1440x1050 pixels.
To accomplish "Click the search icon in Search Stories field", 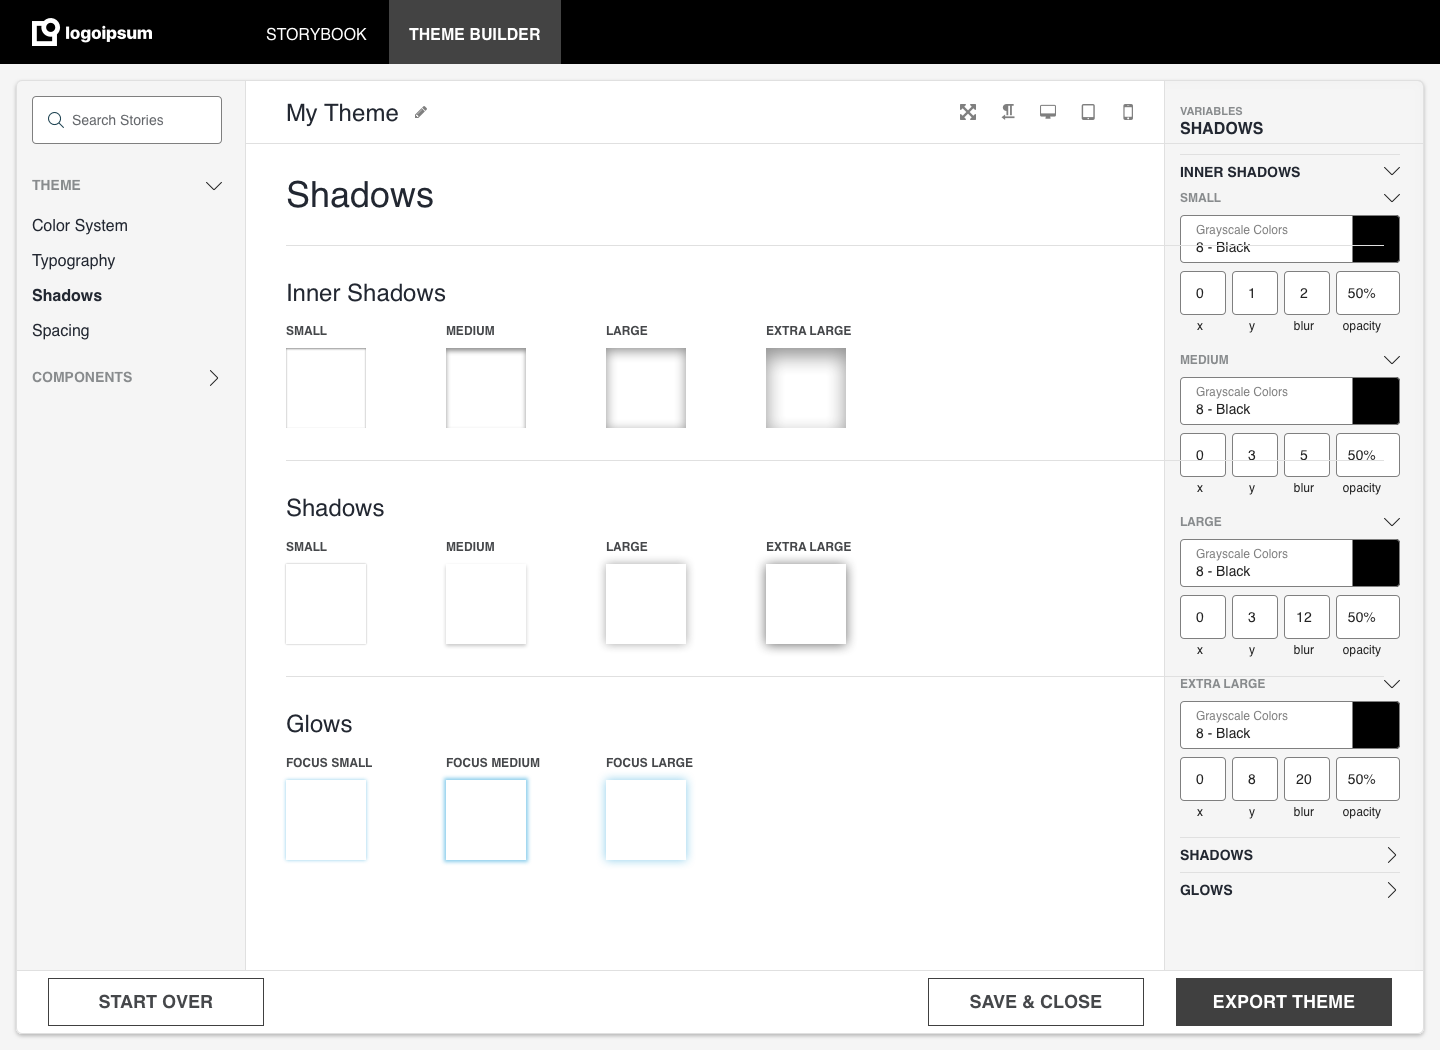I will pyautogui.click(x=57, y=120).
